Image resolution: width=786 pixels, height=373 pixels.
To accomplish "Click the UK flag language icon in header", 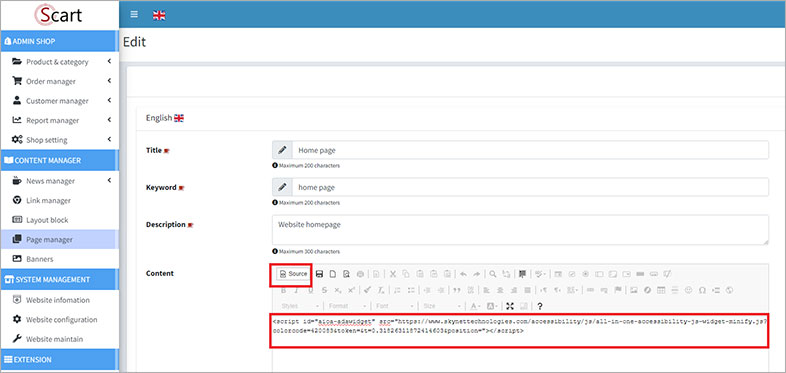I will pyautogui.click(x=159, y=15).
